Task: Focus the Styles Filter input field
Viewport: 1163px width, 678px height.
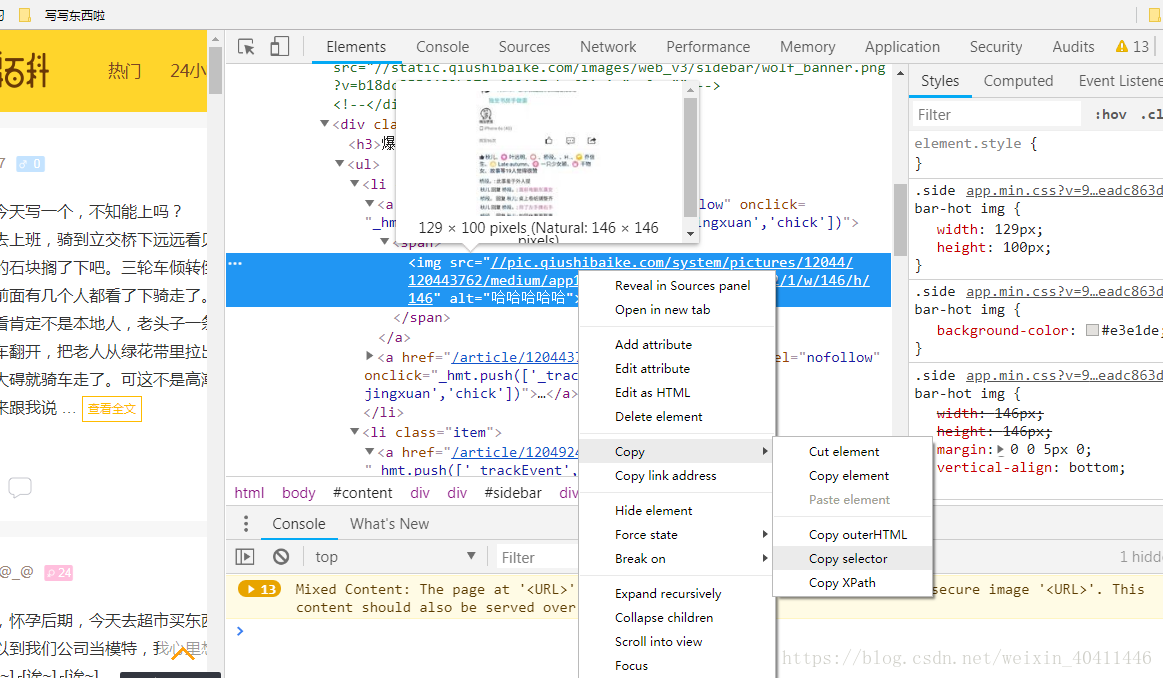Action: [998, 114]
